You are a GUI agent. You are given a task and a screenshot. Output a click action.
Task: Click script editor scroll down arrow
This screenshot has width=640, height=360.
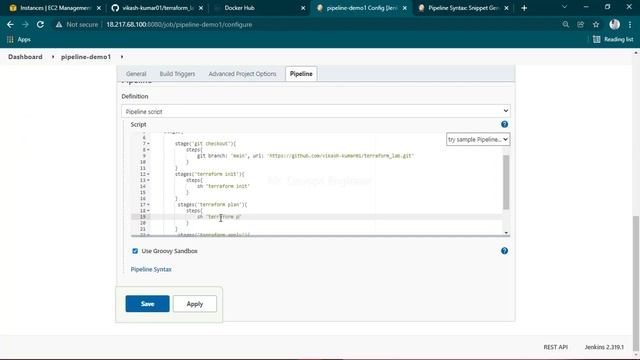pyautogui.click(x=506, y=233)
